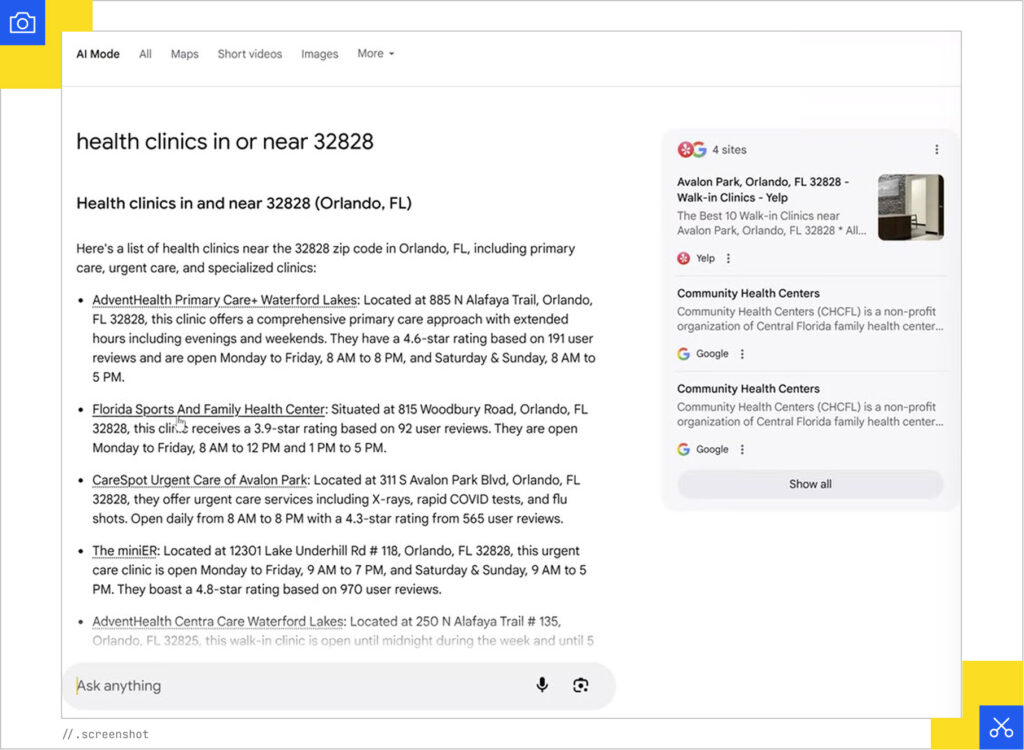Switch to the Maps tab
This screenshot has width=1024, height=750.
pyautogui.click(x=184, y=54)
